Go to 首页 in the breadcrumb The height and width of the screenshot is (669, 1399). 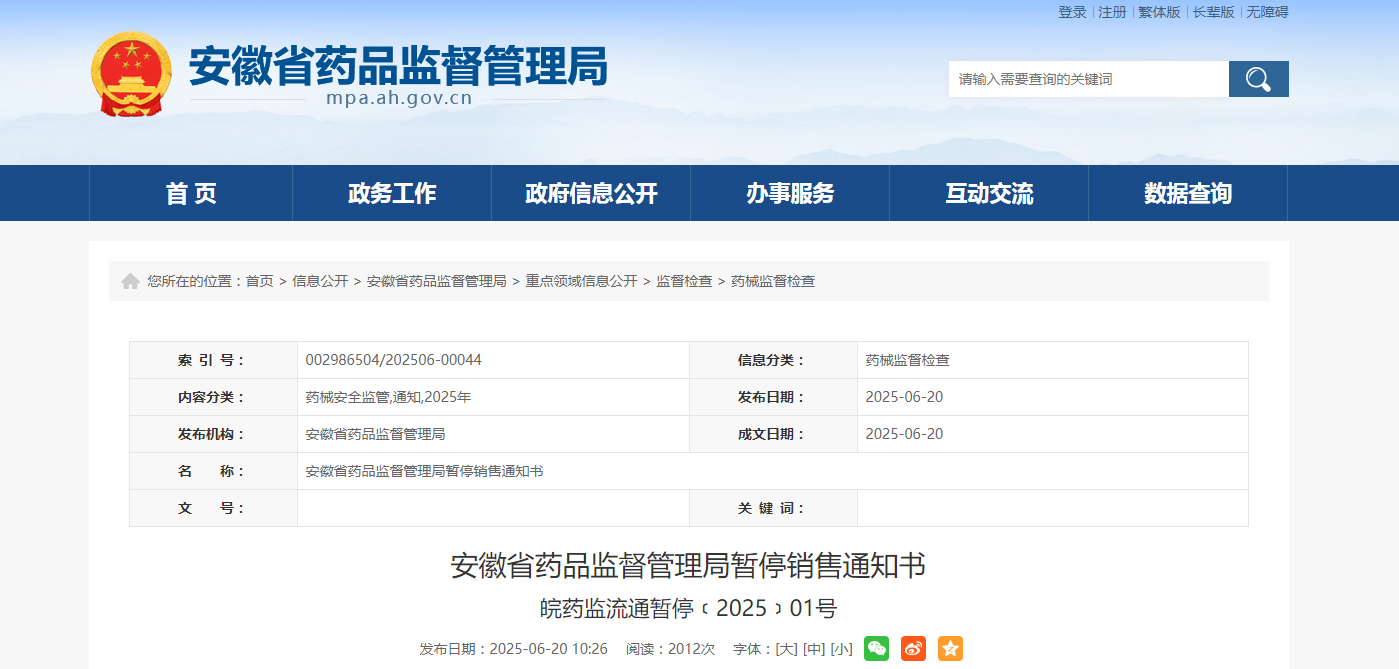[260, 281]
